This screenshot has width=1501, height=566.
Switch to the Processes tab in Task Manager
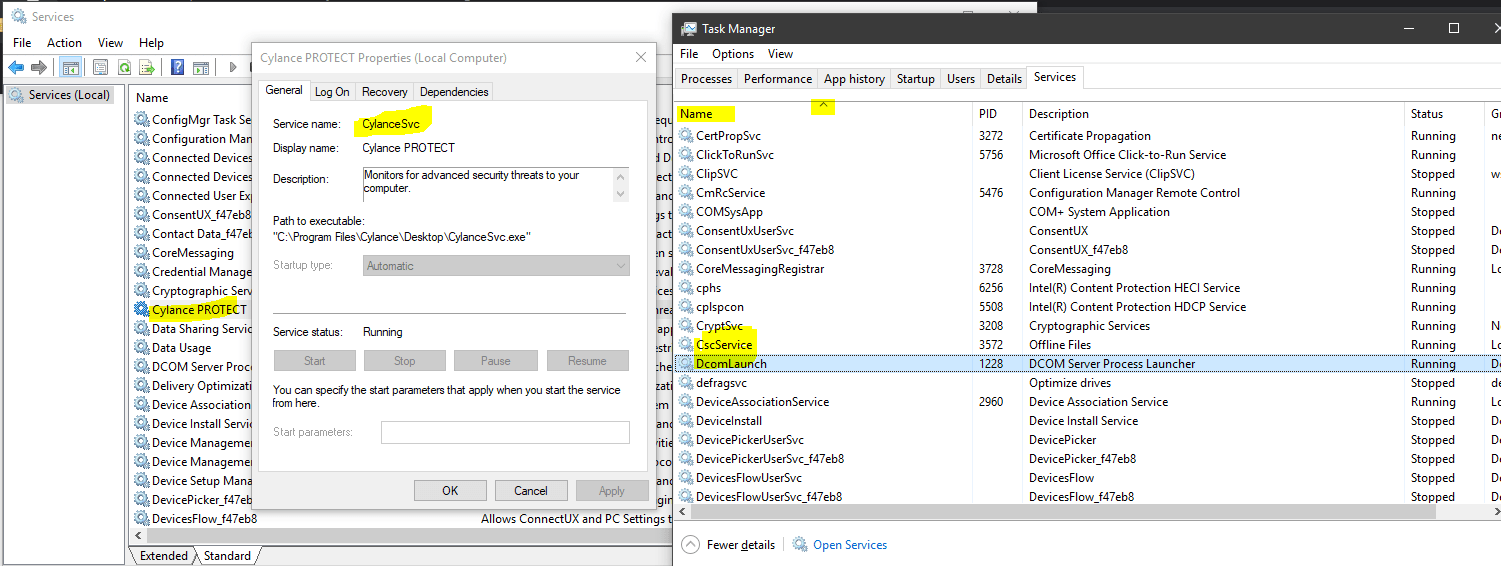pos(706,79)
